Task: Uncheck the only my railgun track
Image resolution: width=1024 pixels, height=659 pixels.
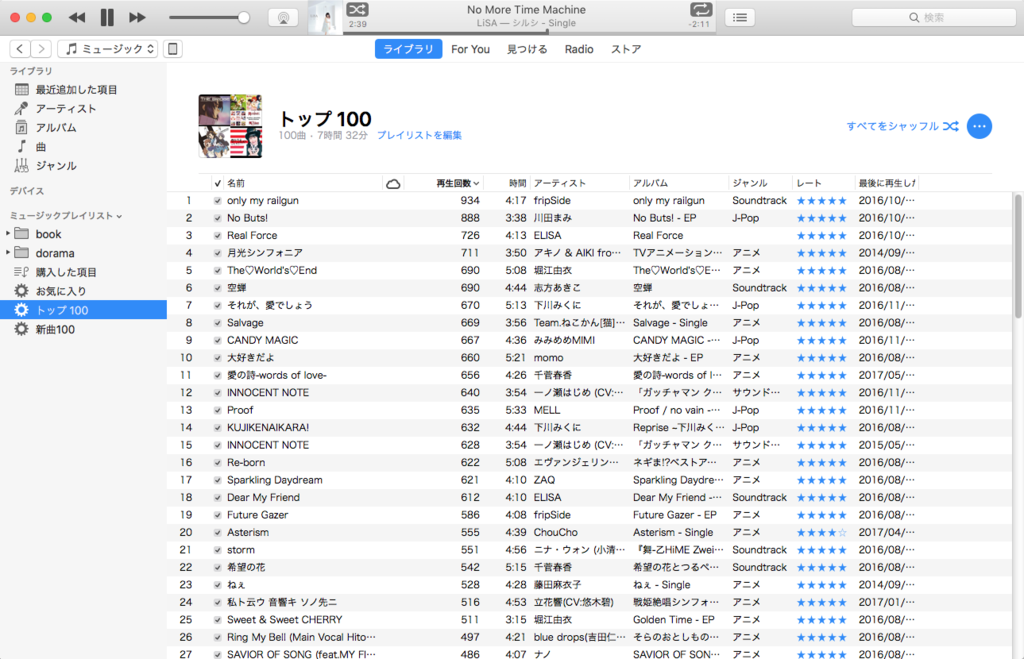Action: [x=217, y=201]
